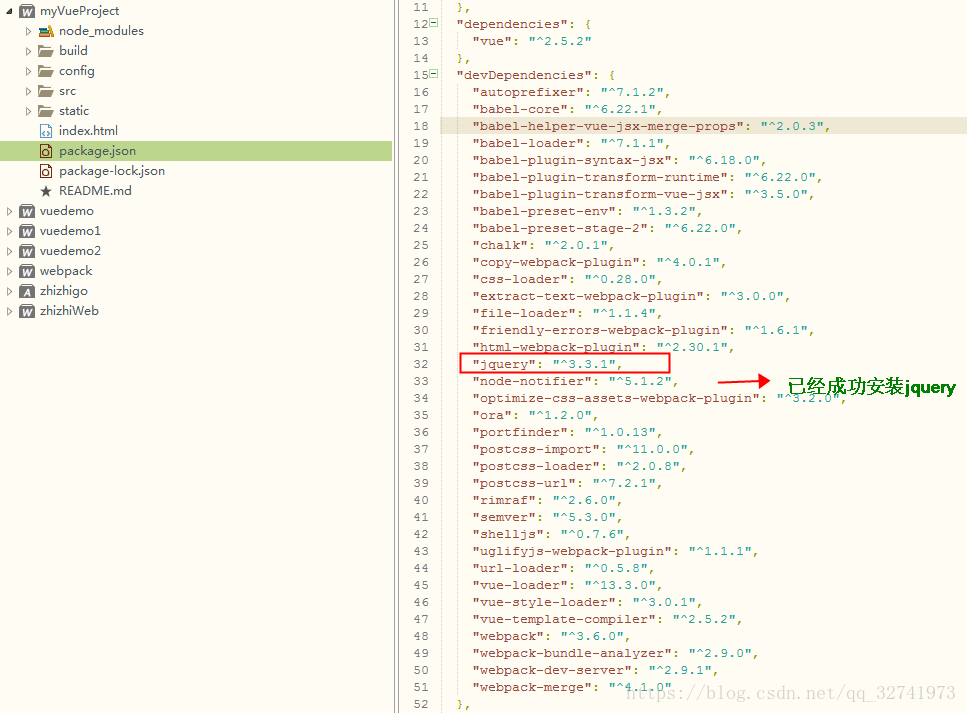Select the src folder name
The image size is (967, 713).
(x=67, y=91)
